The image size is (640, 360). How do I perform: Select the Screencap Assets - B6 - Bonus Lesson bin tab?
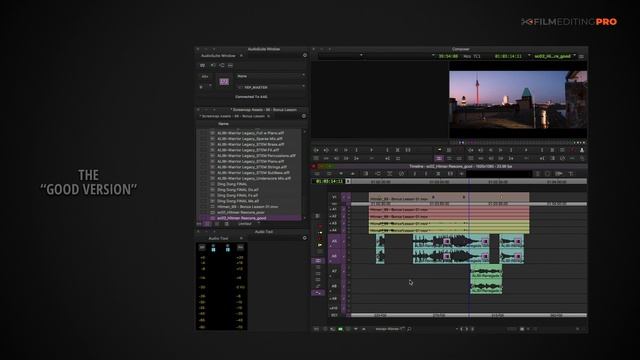pos(232,116)
